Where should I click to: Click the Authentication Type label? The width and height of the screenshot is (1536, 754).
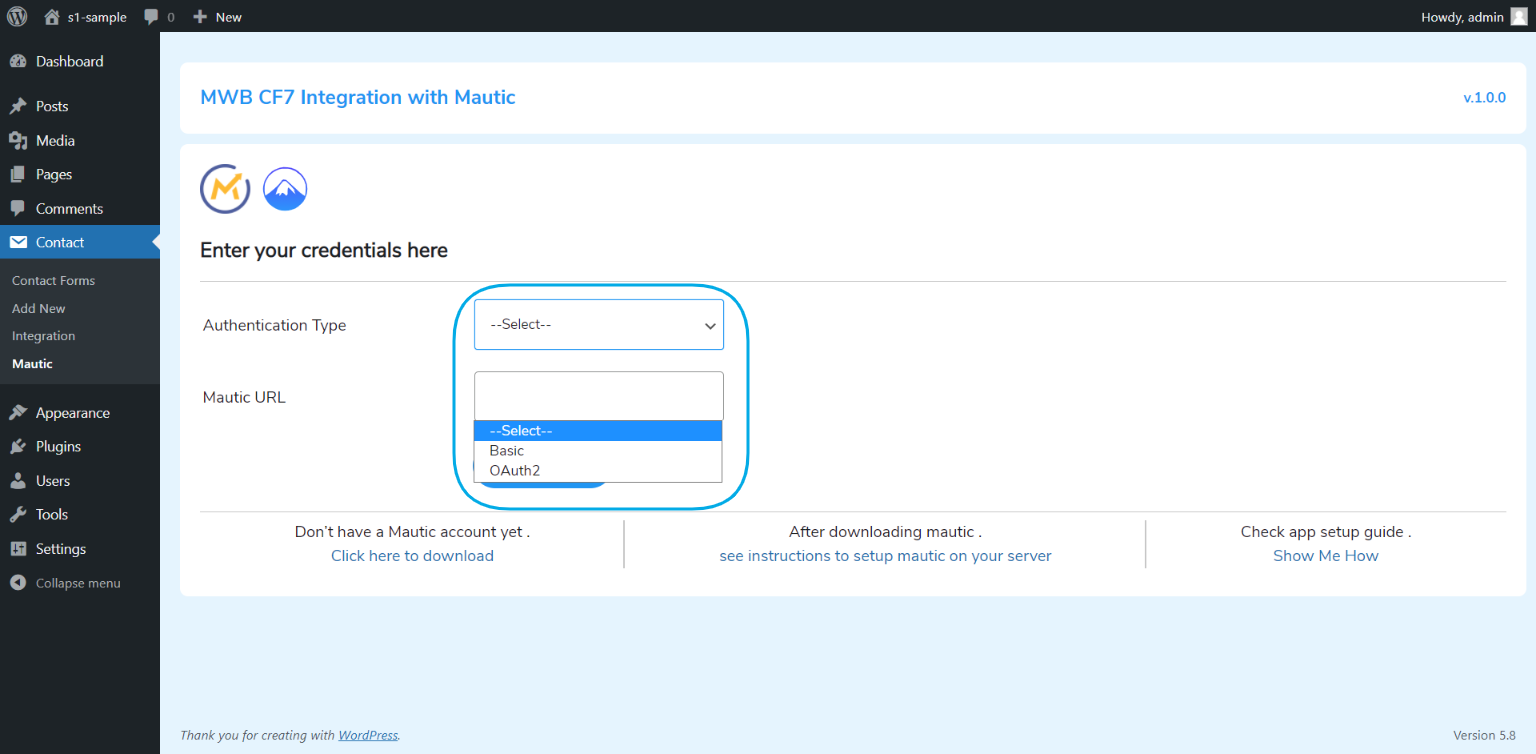(x=275, y=325)
